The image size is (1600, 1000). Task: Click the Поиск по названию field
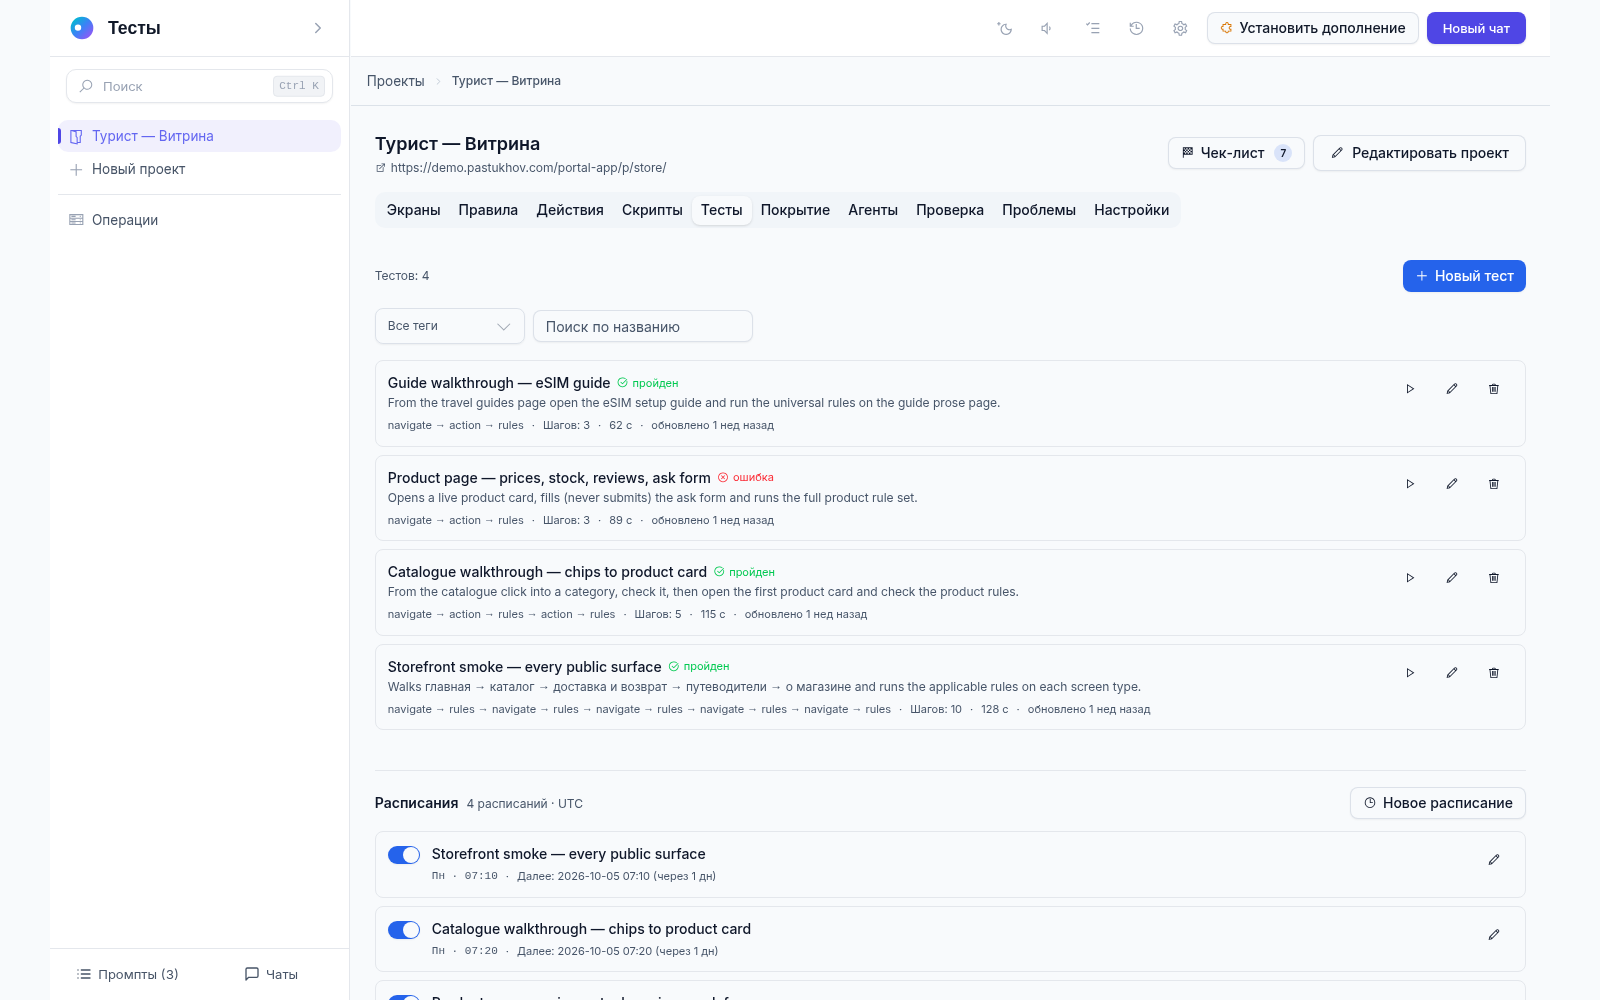[x=643, y=326]
